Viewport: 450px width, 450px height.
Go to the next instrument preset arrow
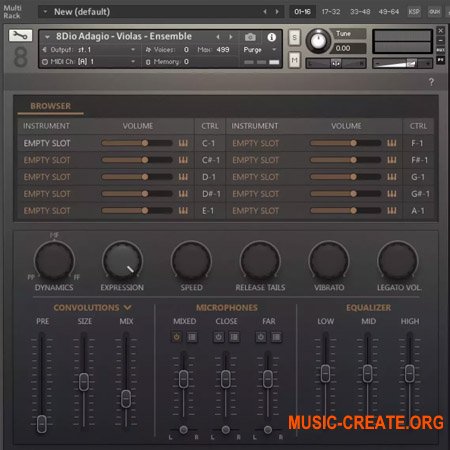231,37
